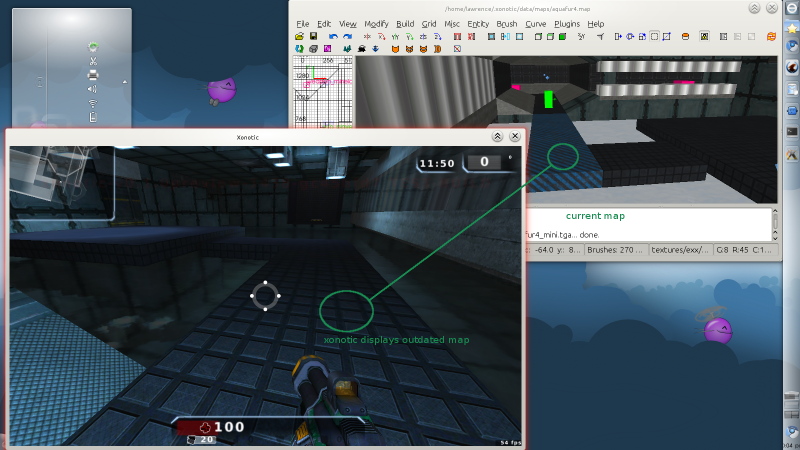Open the Plugins menu

(567, 23)
